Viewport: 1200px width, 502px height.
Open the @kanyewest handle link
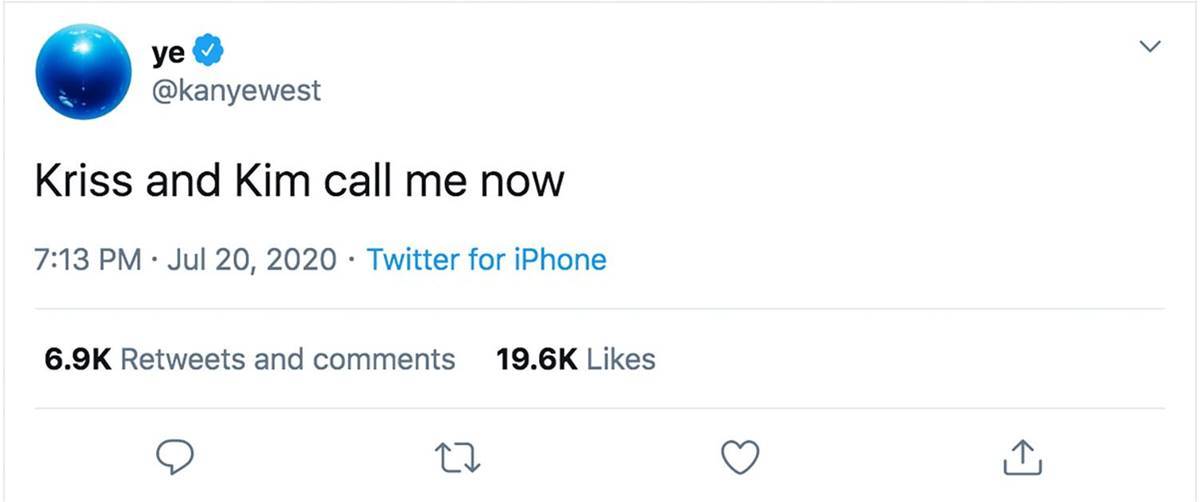tap(235, 91)
